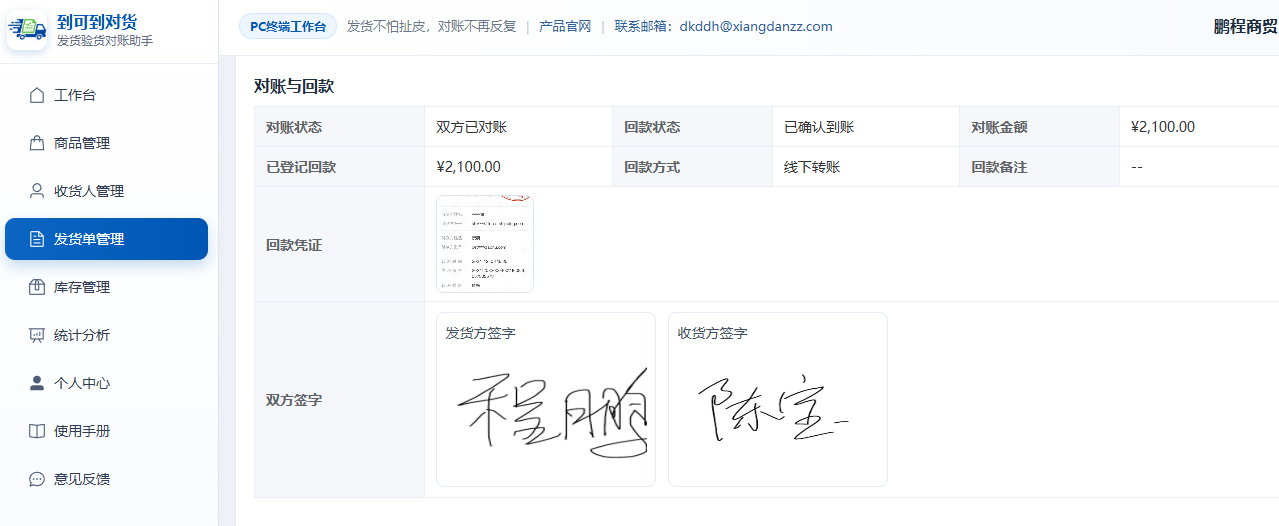Open 意见反馈 menu item

(x=106, y=479)
